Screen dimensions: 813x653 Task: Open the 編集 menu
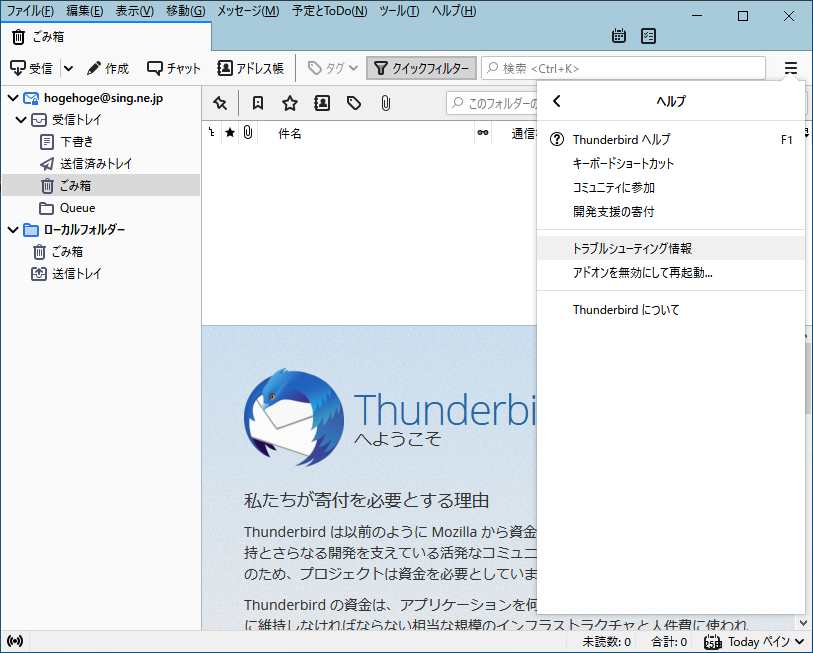(85, 11)
